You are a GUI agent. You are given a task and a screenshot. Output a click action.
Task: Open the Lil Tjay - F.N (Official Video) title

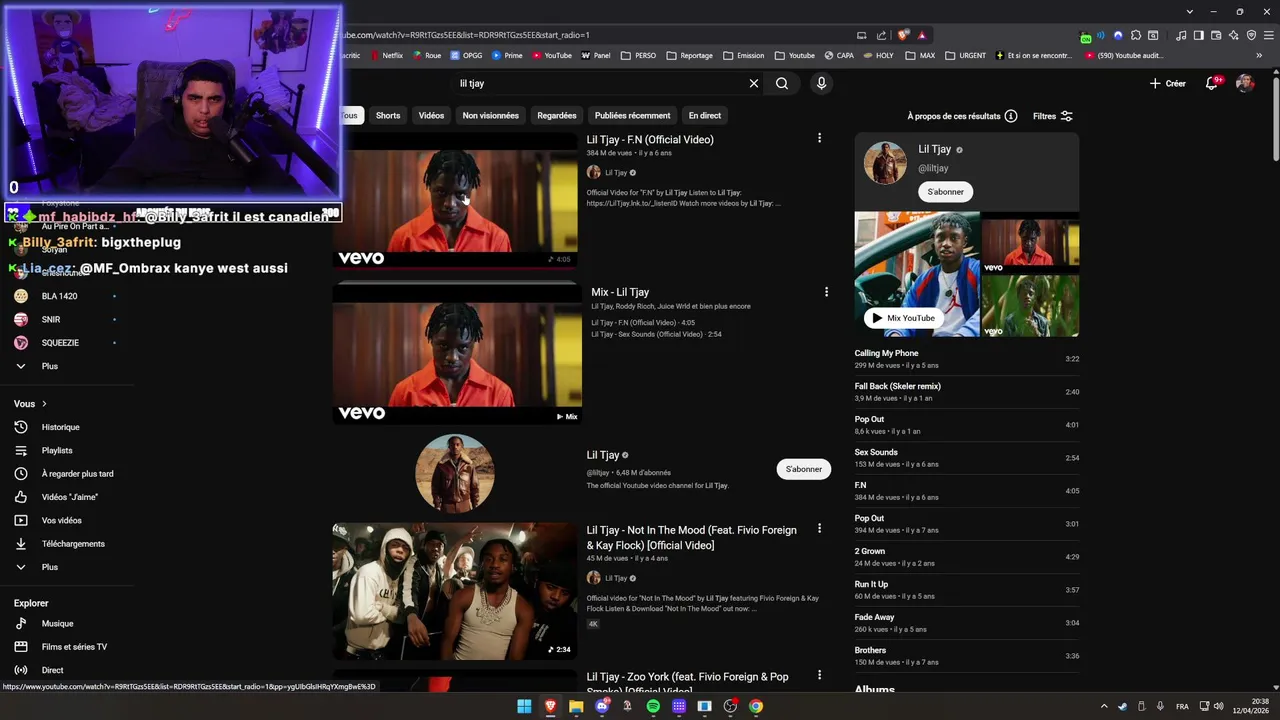[x=650, y=140]
